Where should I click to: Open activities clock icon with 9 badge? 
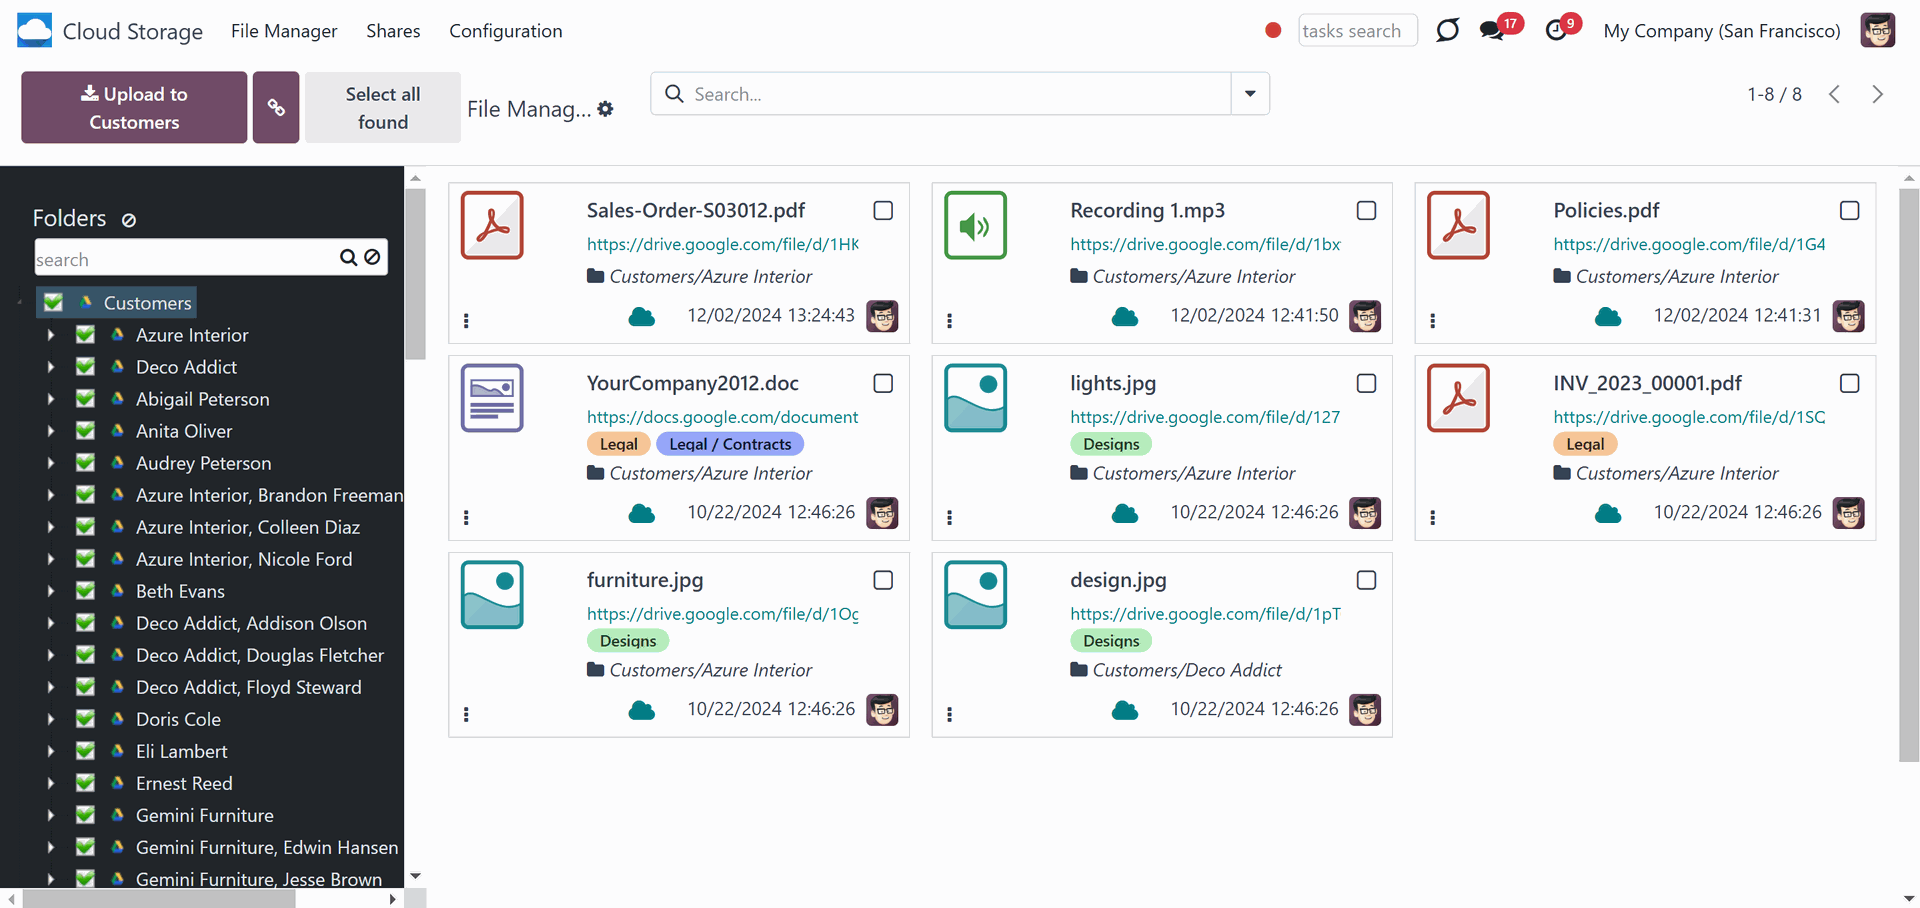[x=1555, y=31]
